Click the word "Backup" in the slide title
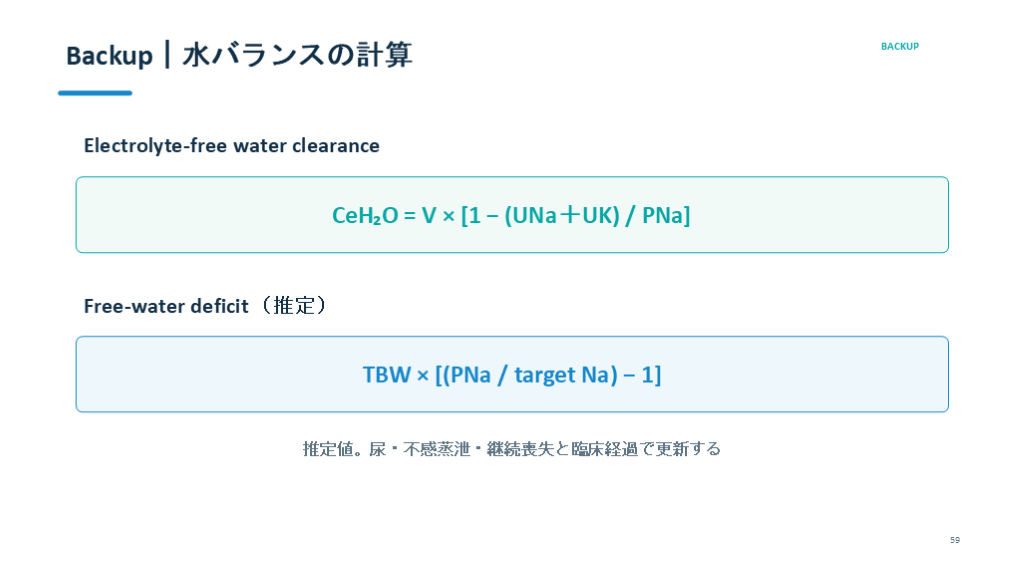The image size is (1024, 576). (109, 56)
